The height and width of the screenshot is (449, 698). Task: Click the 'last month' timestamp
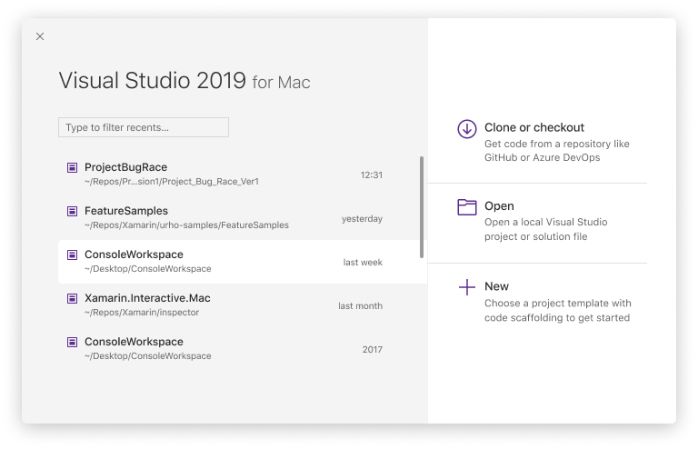coord(360,306)
